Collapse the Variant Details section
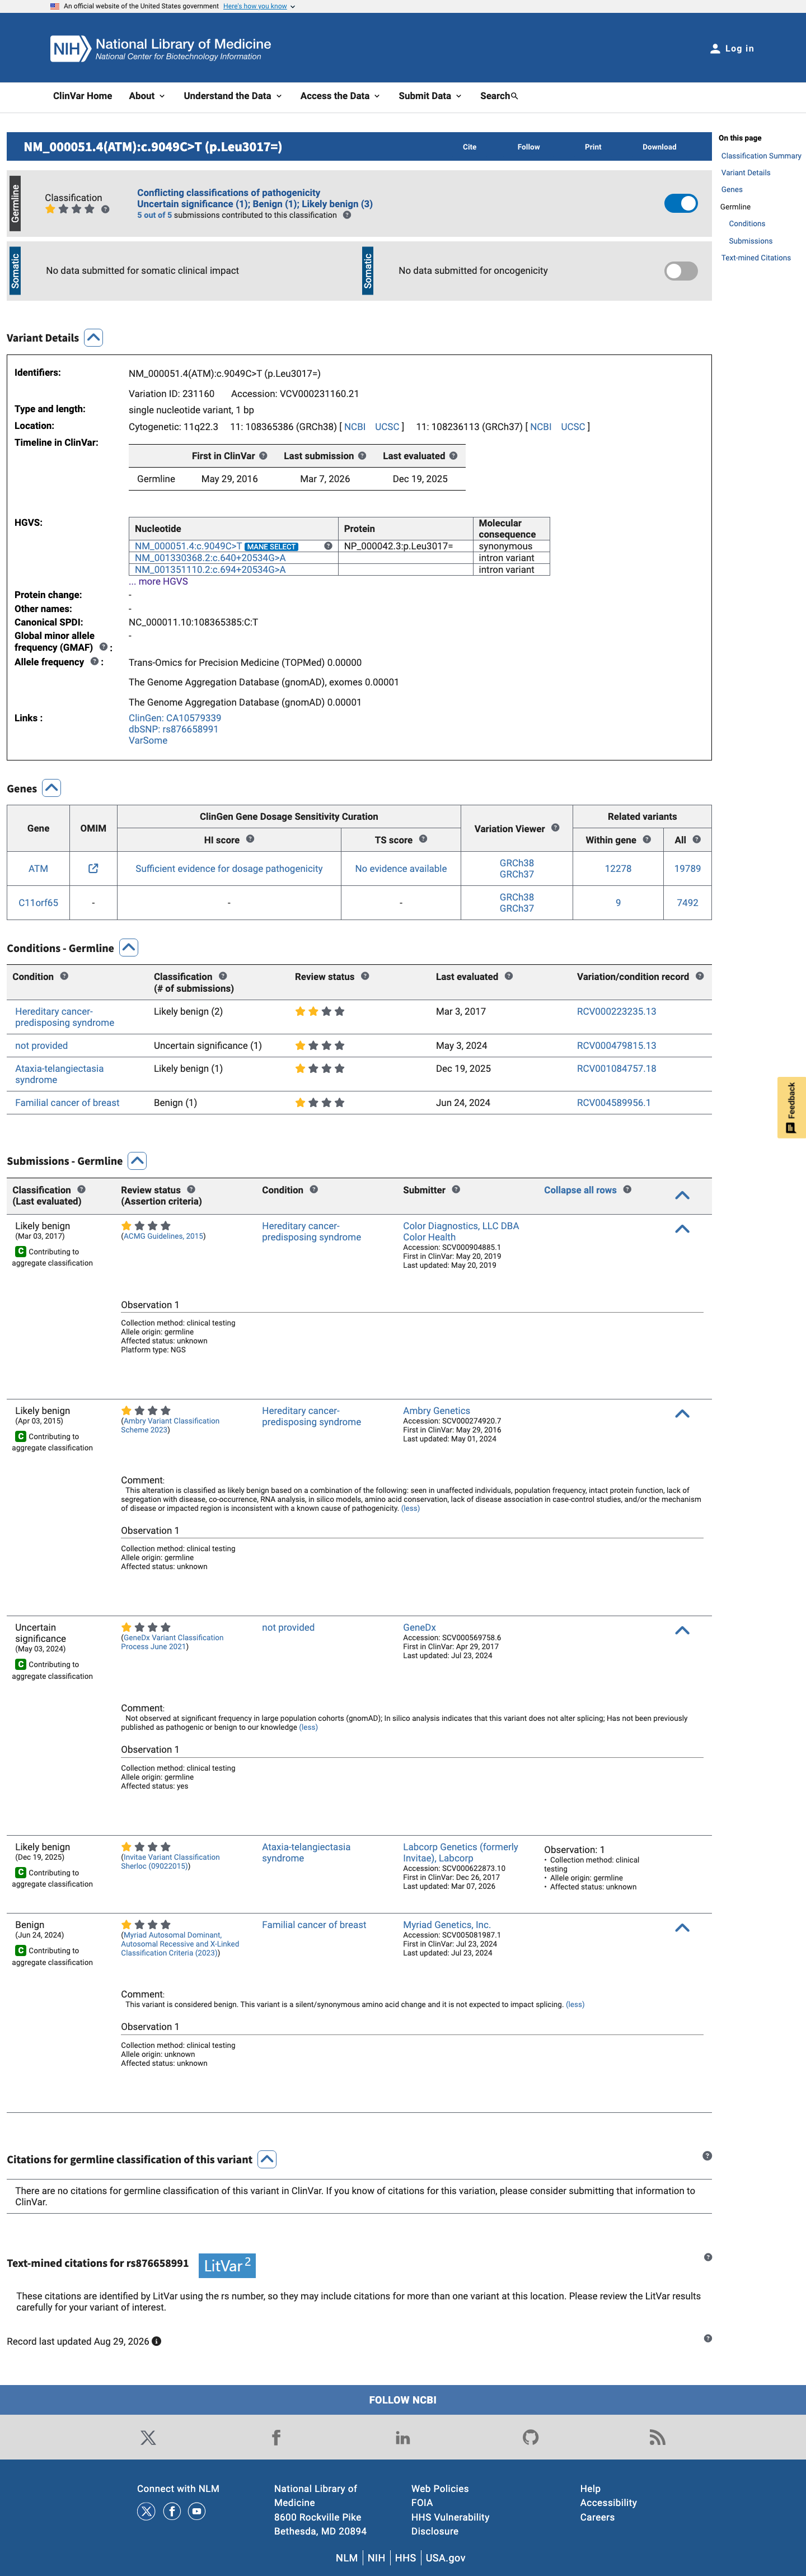The height and width of the screenshot is (2576, 806). [94, 338]
